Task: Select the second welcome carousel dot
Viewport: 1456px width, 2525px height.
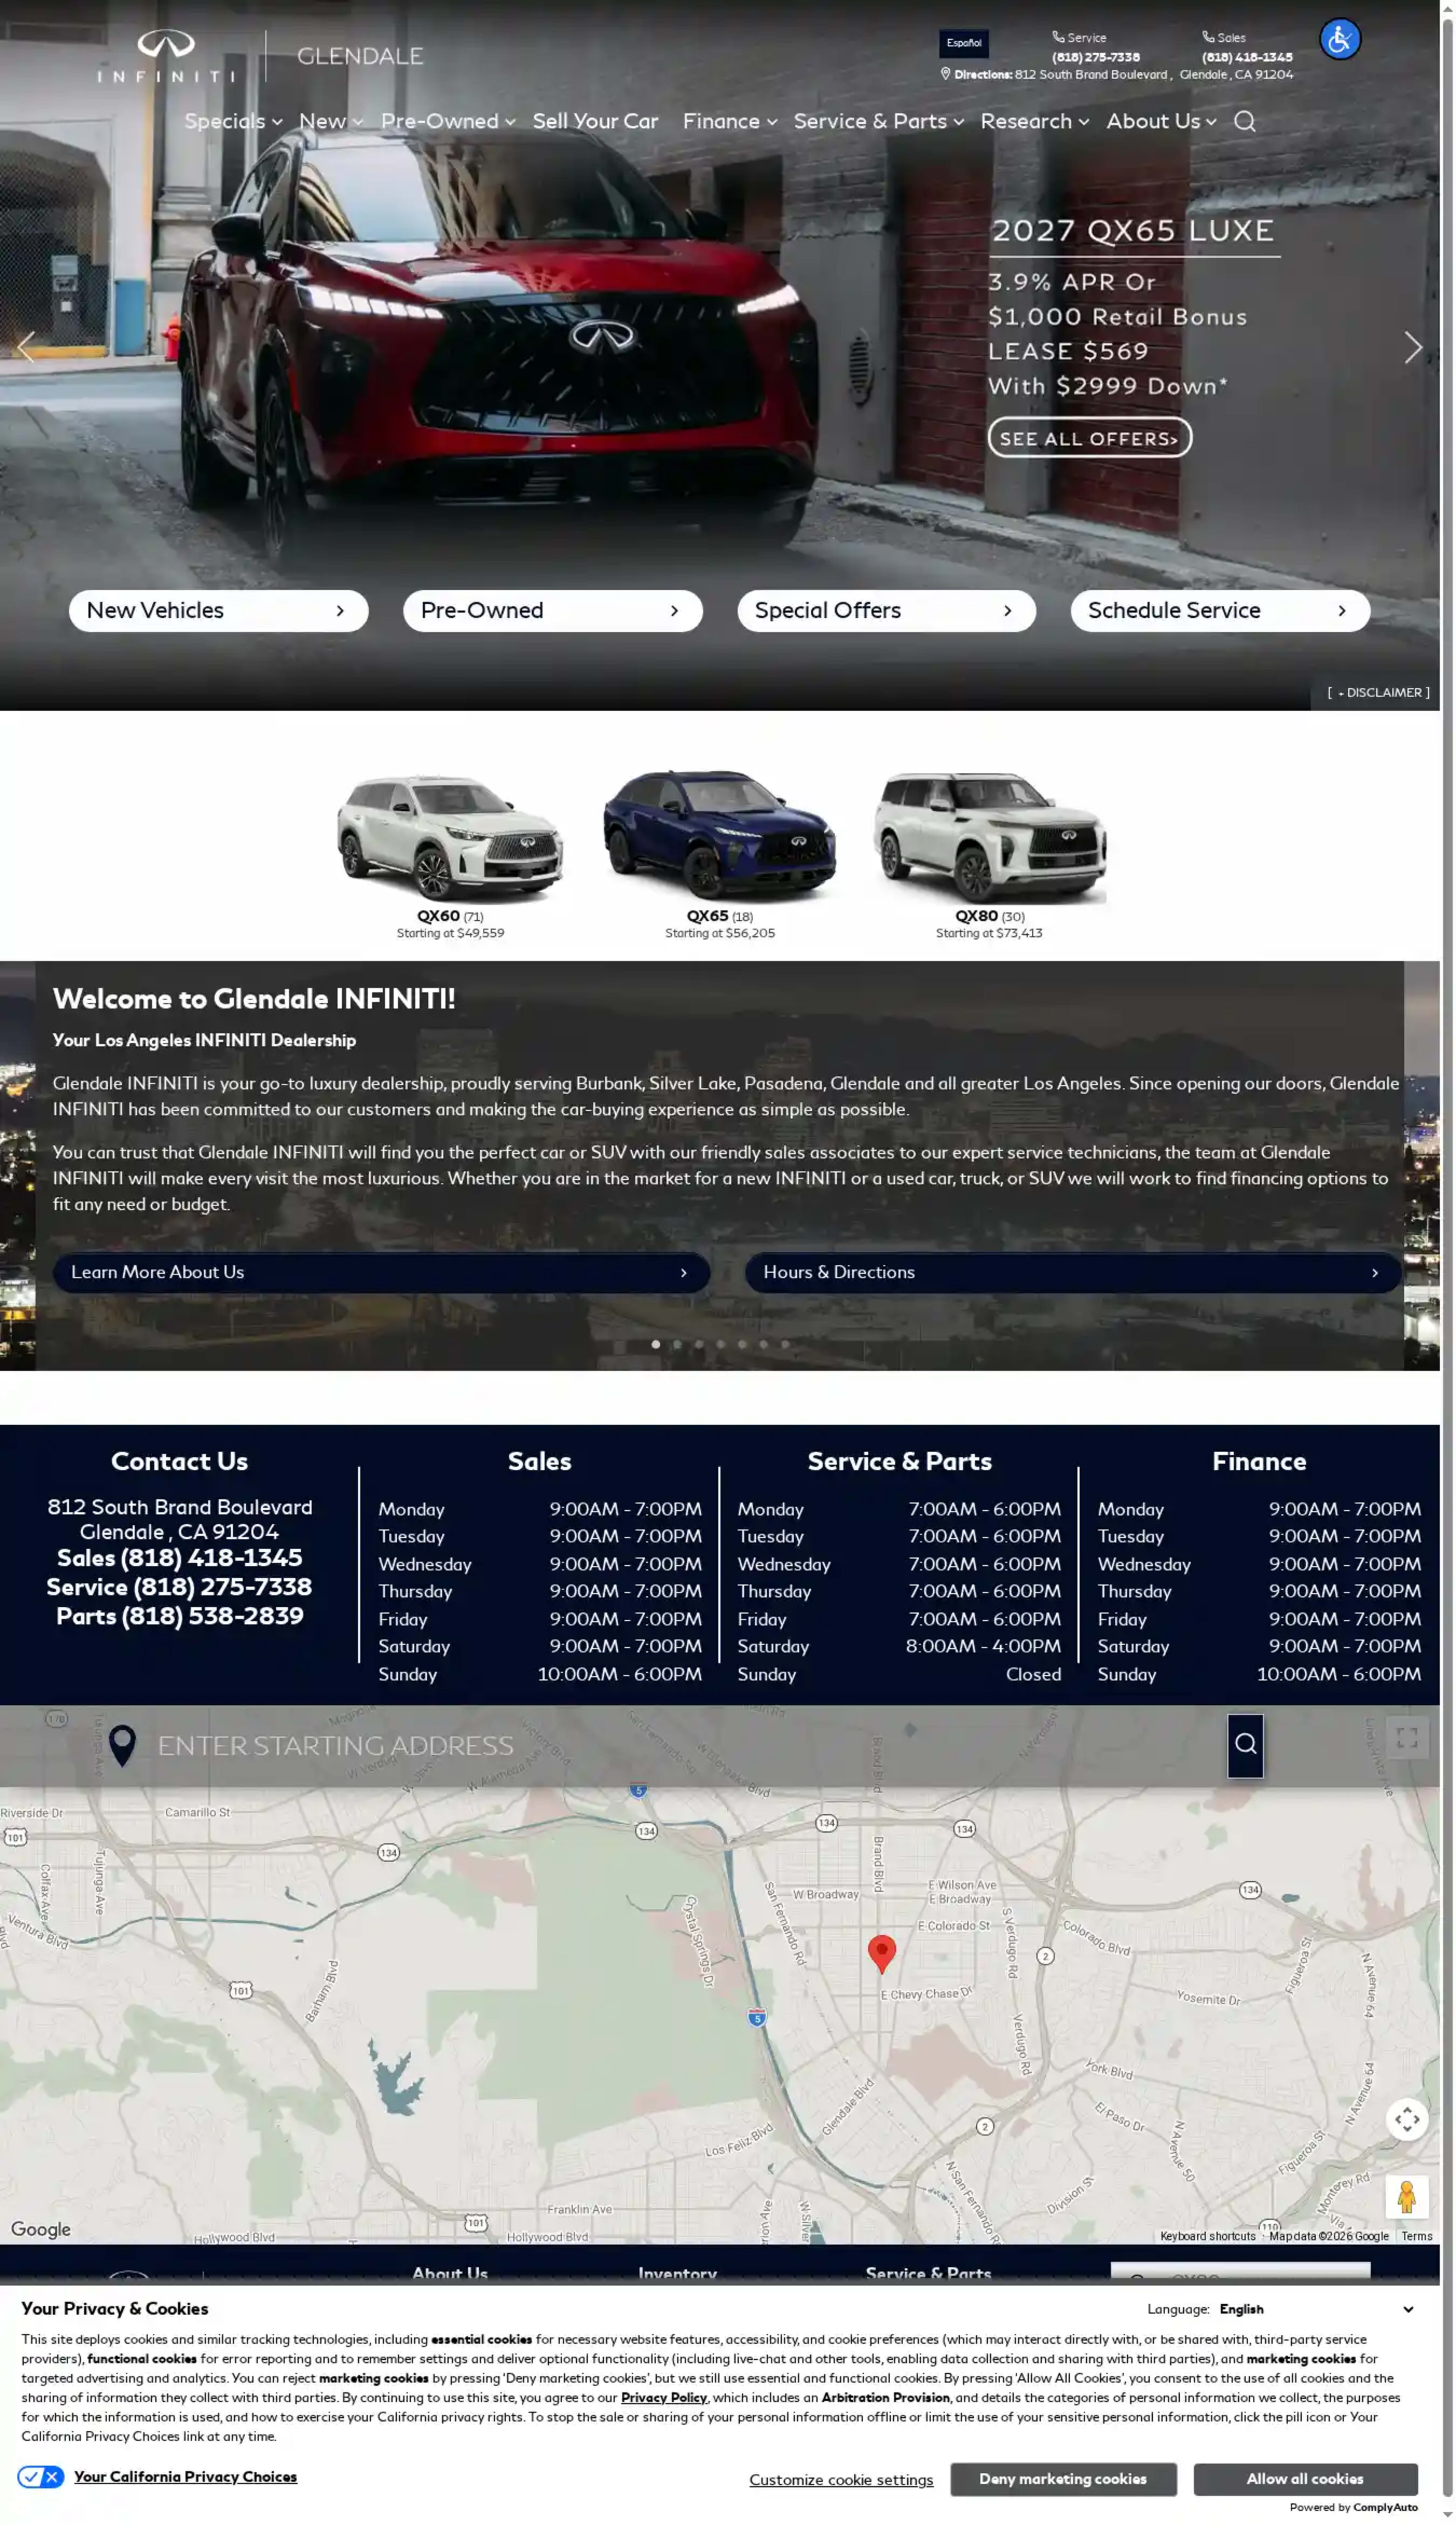Action: pyautogui.click(x=677, y=1344)
